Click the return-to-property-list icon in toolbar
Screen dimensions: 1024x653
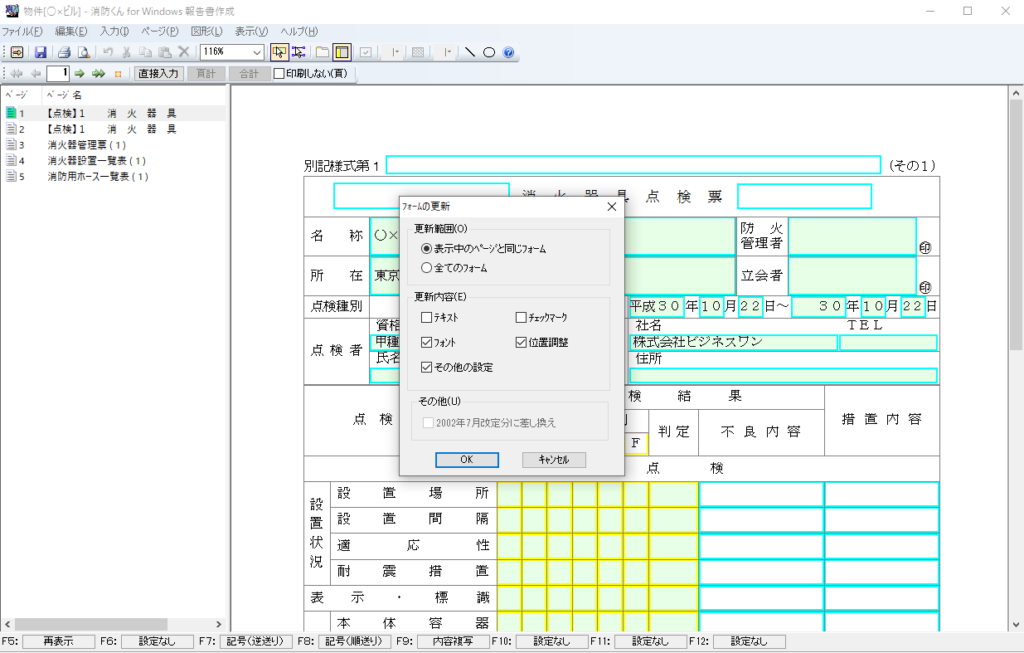tap(17, 52)
